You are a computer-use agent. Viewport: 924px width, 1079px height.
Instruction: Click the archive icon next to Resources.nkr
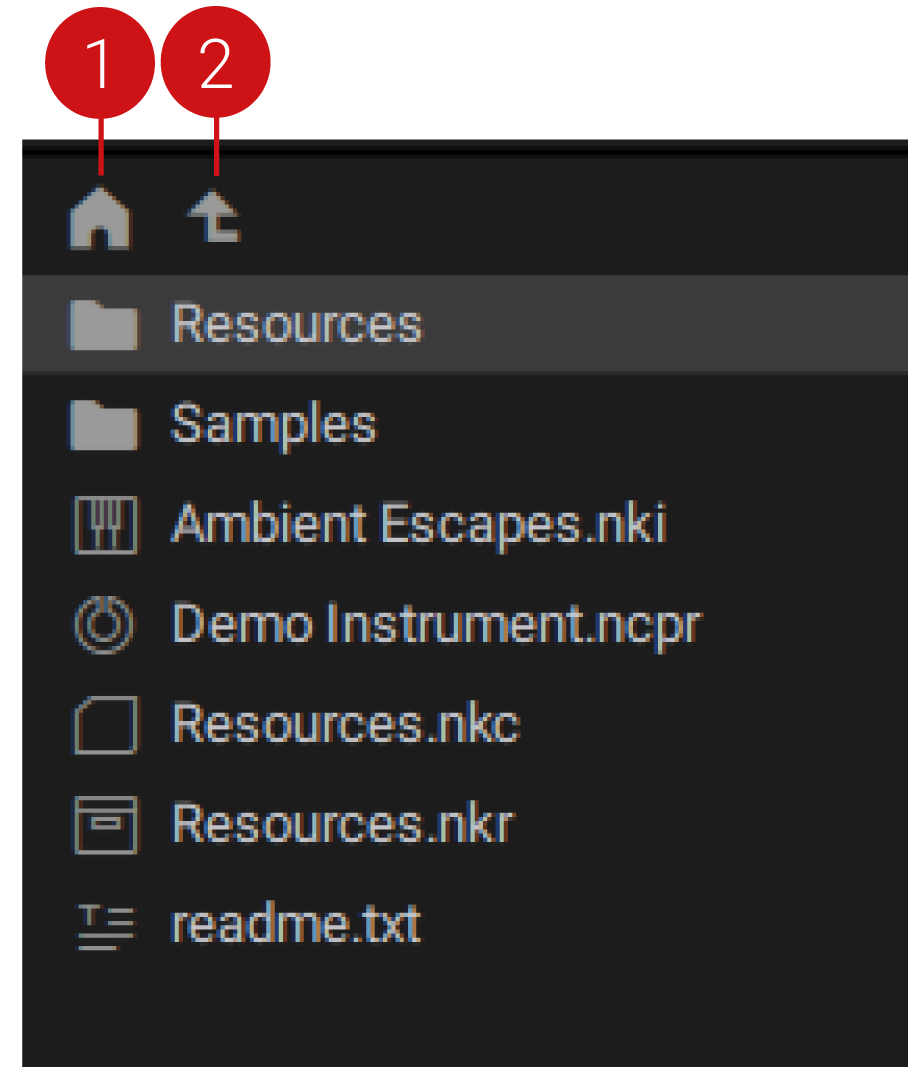tap(104, 824)
